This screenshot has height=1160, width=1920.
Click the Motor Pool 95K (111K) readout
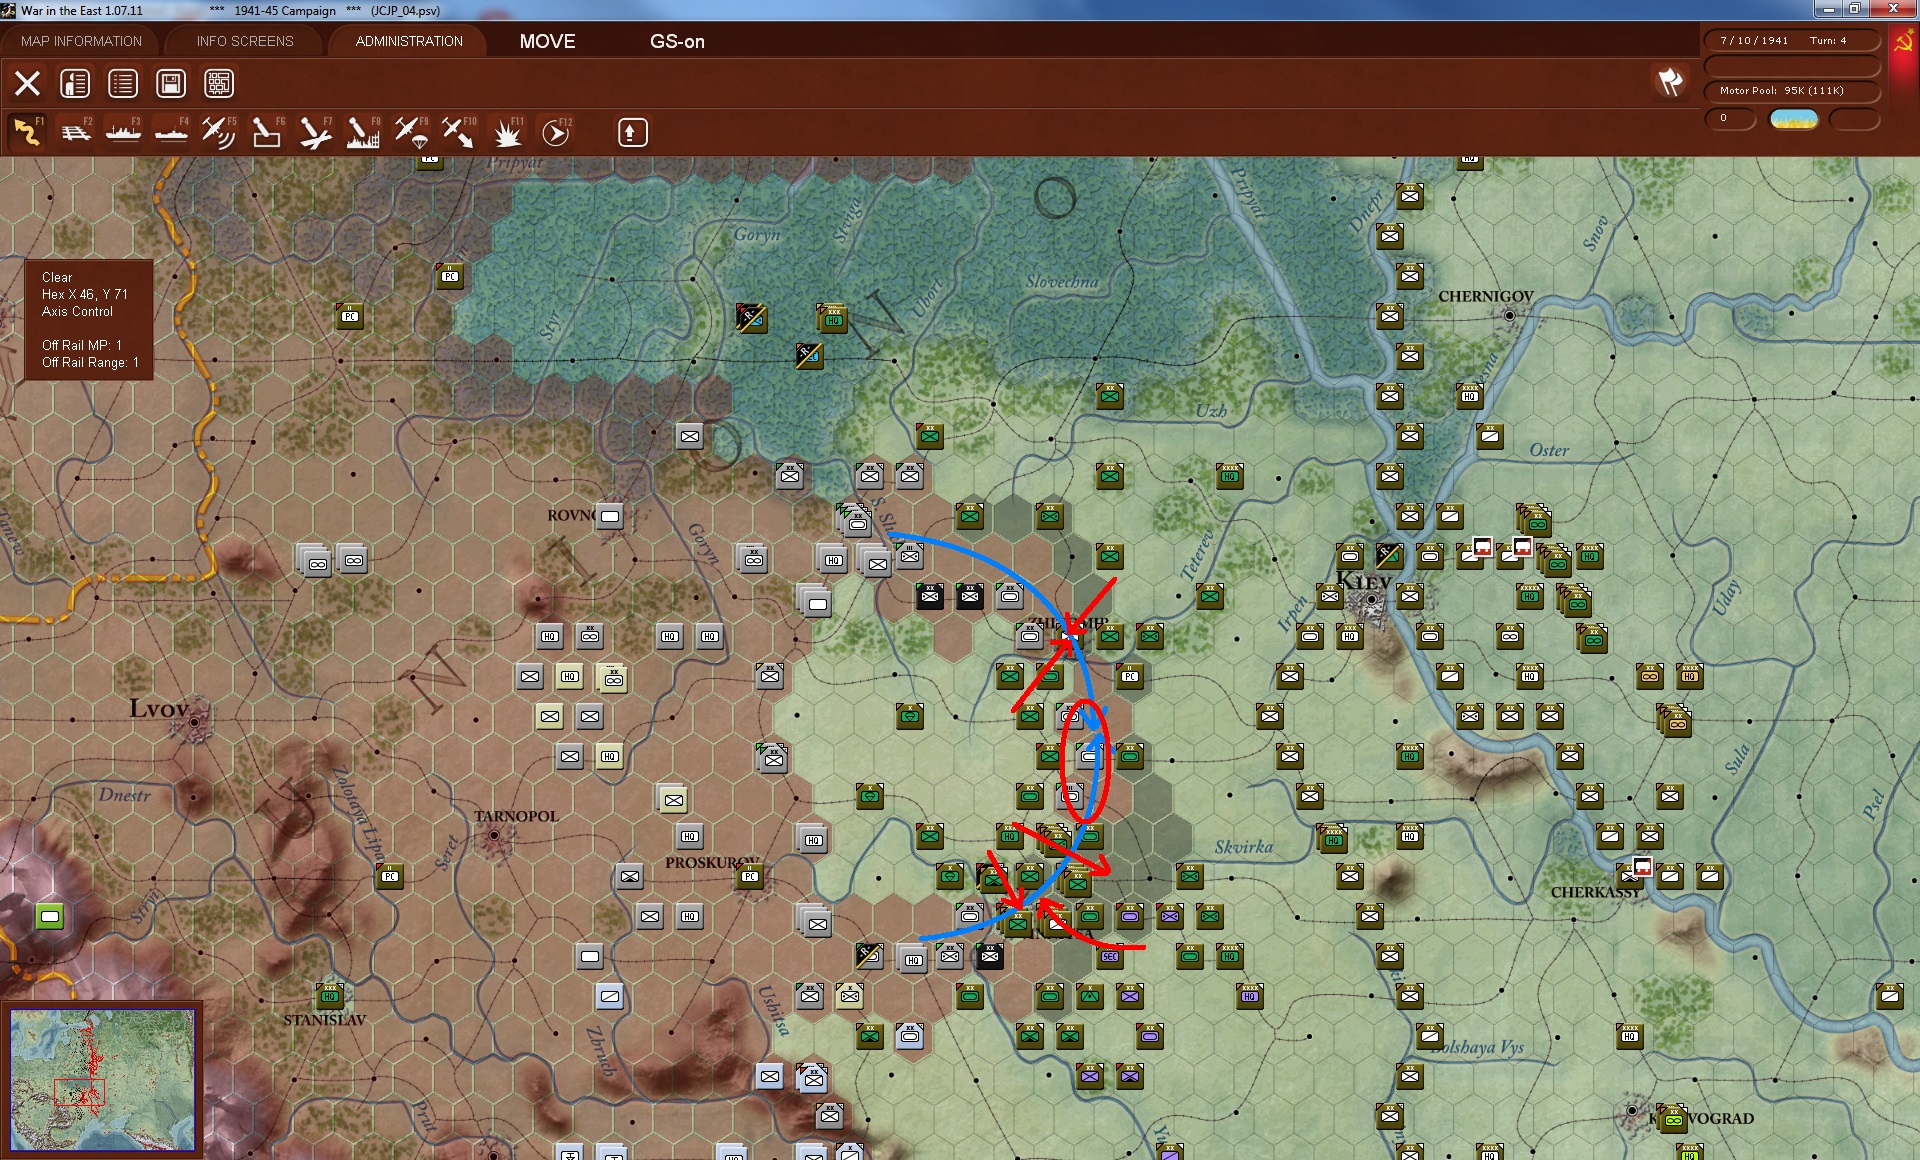[1792, 90]
